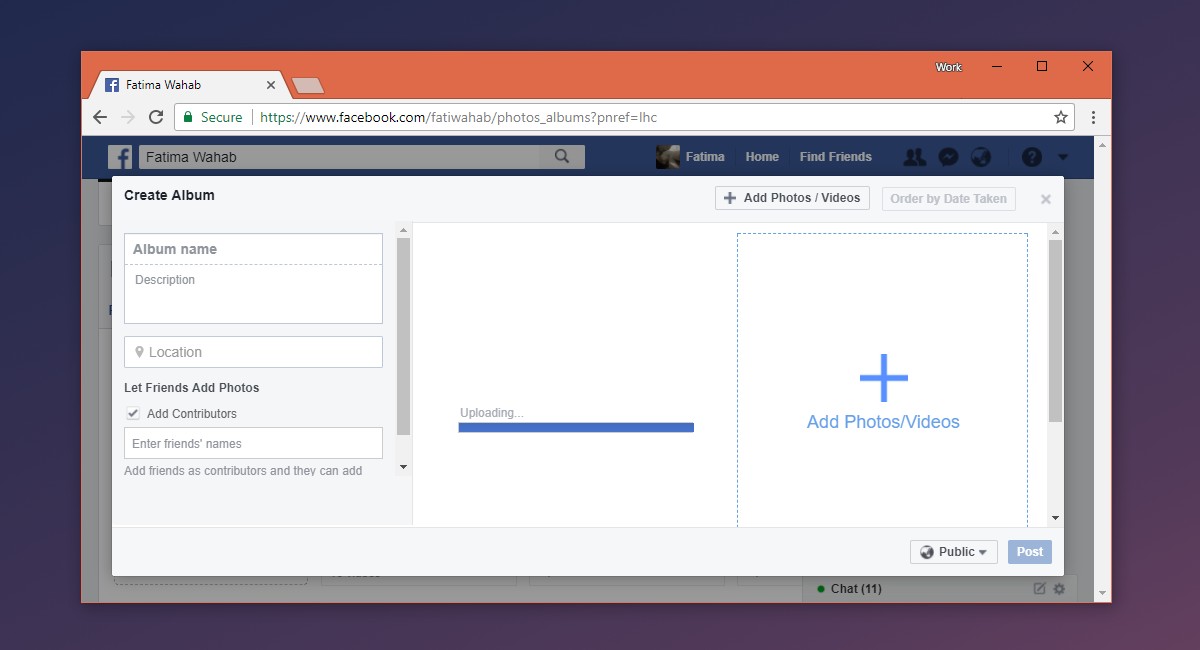Click the Description text area
Screen dimensions: 1200x650
253,294
